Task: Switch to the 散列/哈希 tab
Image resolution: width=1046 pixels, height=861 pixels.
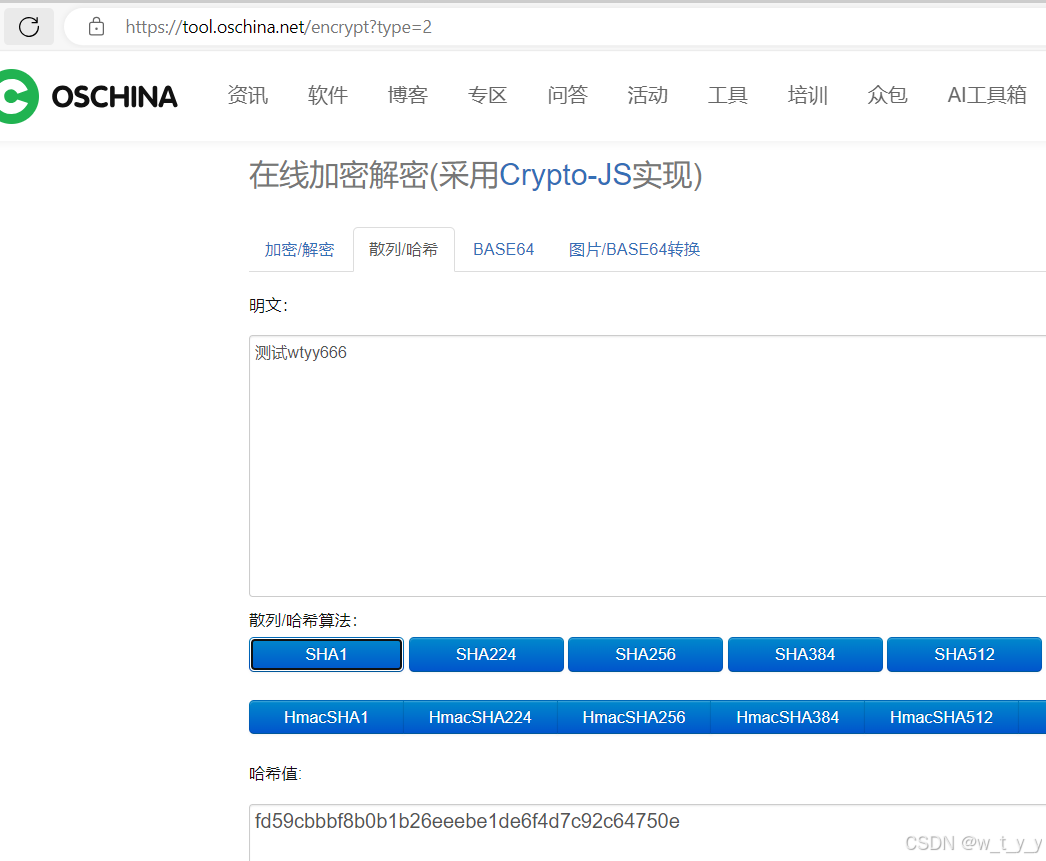Action: coord(403,249)
